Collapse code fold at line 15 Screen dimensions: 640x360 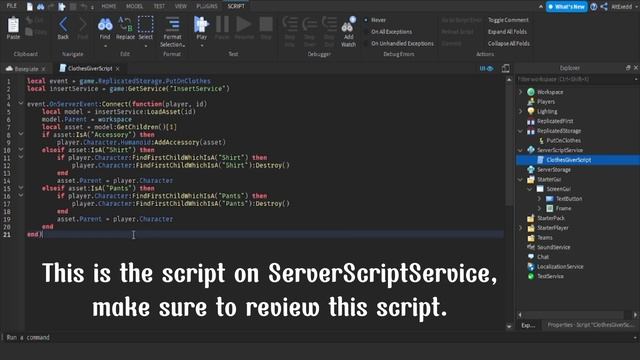click(20, 188)
